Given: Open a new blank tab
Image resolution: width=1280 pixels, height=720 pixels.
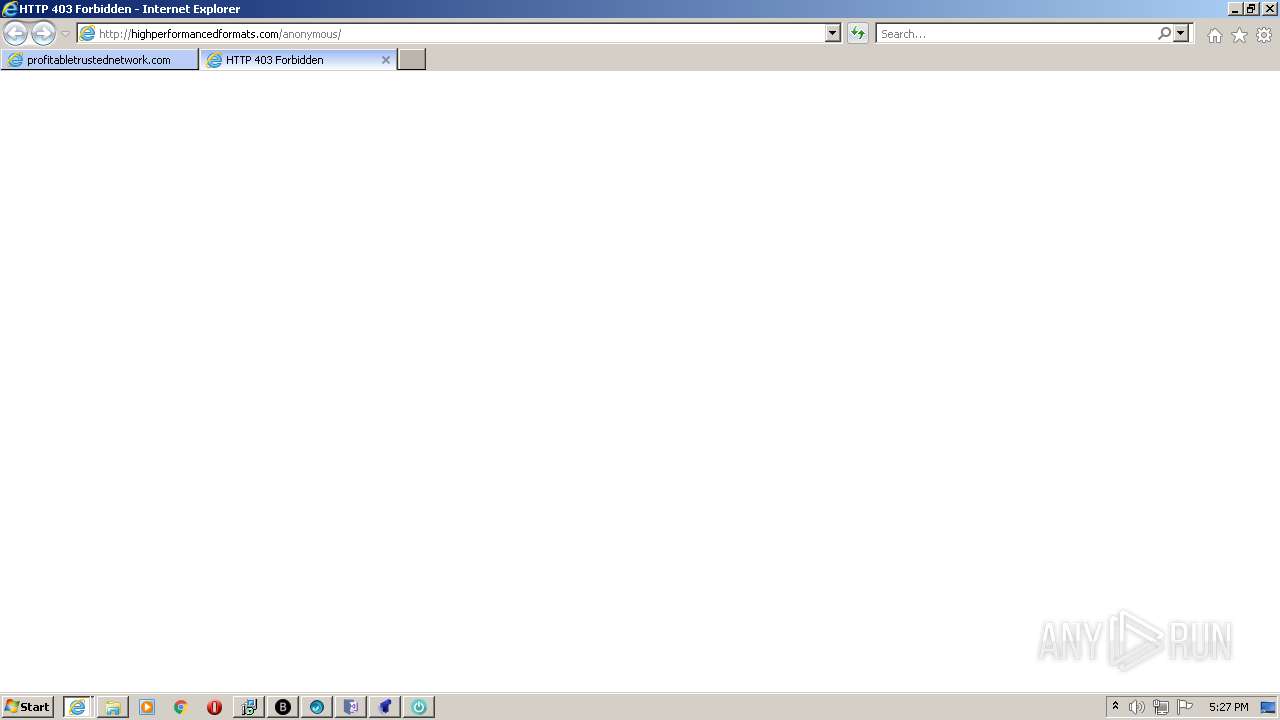Looking at the screenshot, I should [x=412, y=60].
